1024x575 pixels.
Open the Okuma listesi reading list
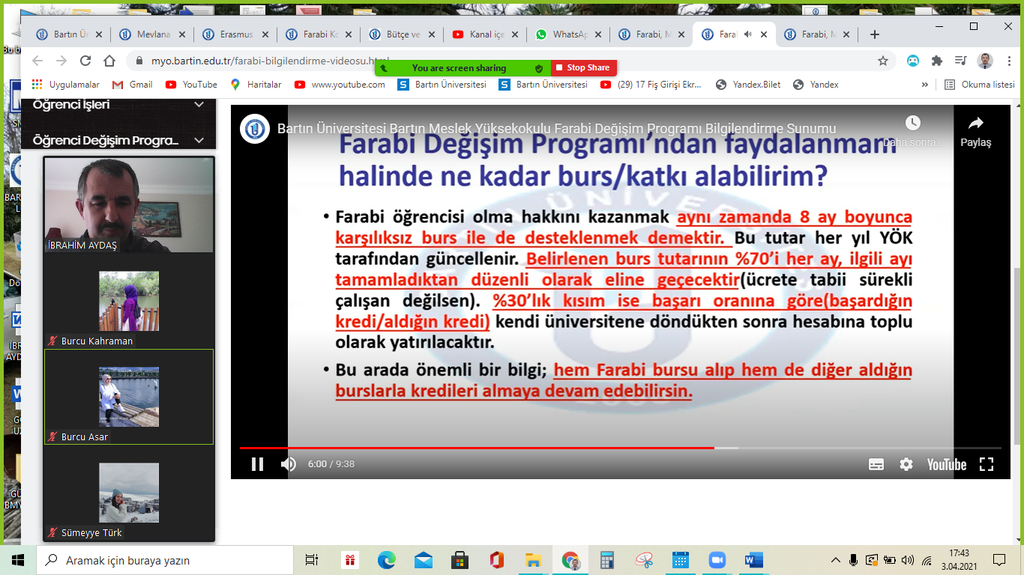coord(980,84)
